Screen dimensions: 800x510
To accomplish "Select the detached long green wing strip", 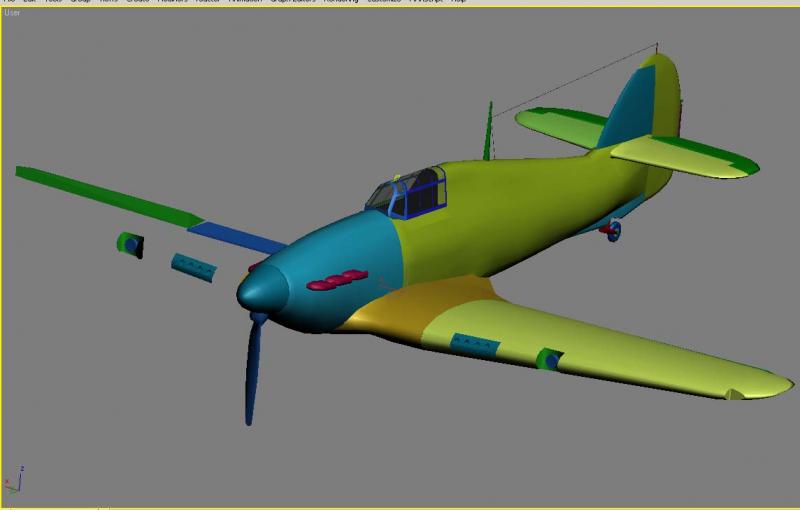I will (x=108, y=196).
